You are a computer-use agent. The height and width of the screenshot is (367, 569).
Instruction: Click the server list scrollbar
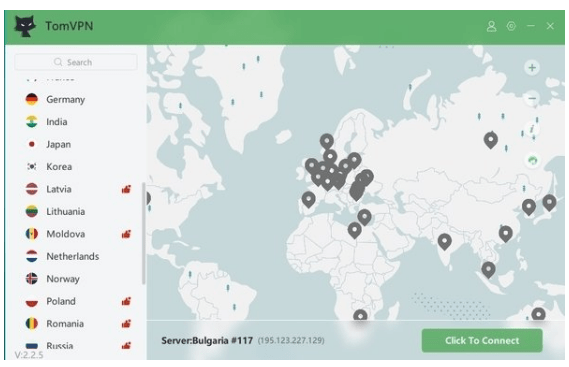click(144, 233)
